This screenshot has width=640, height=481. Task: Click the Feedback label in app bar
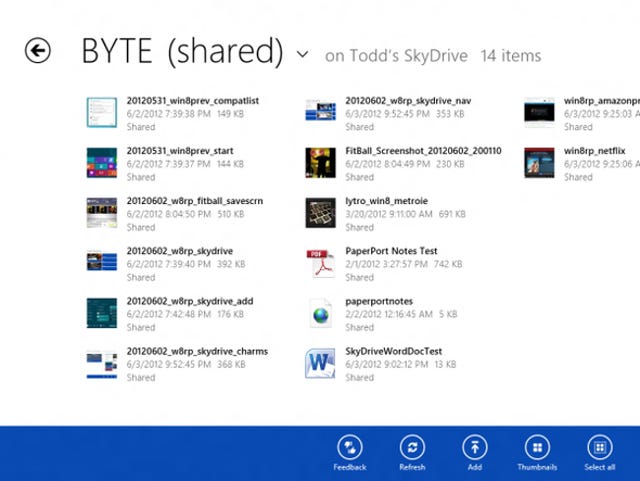coord(350,467)
